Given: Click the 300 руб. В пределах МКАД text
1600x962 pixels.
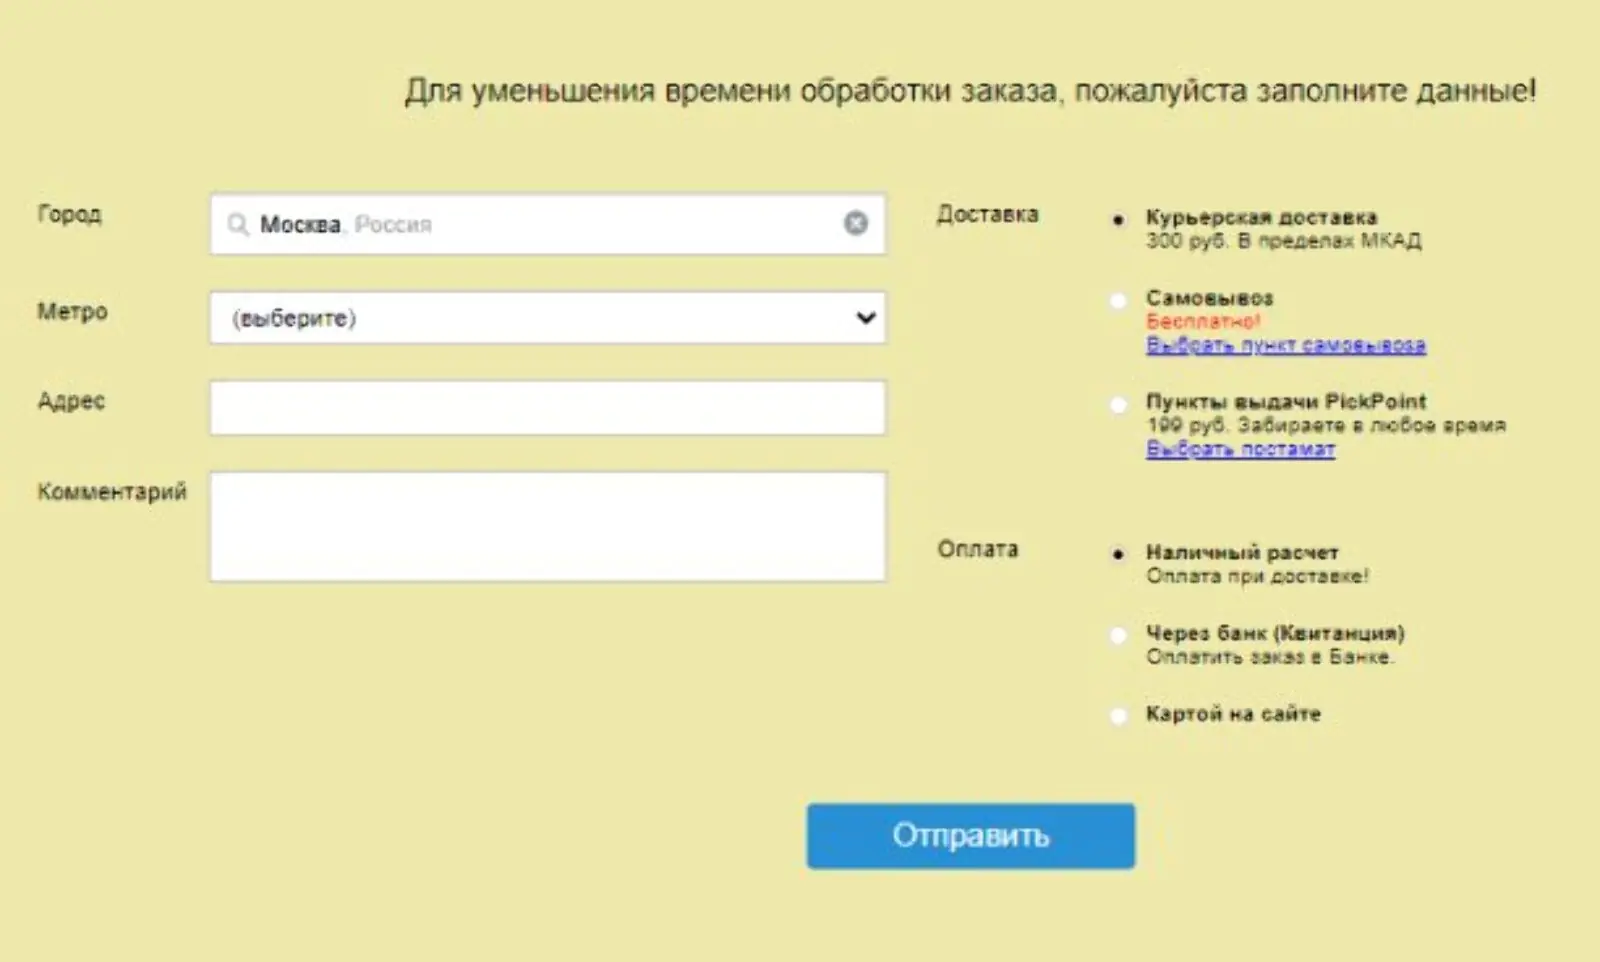Looking at the screenshot, I should pyautogui.click(x=1283, y=241).
